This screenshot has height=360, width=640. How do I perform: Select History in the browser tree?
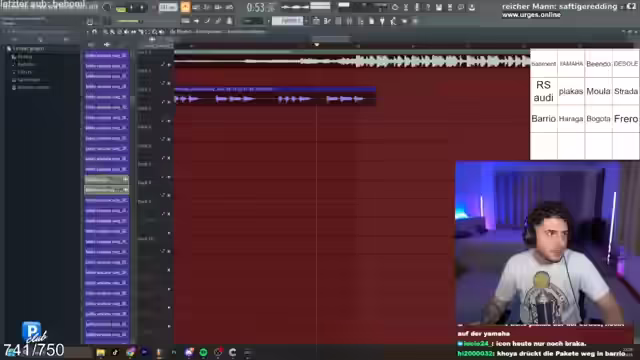(22, 56)
